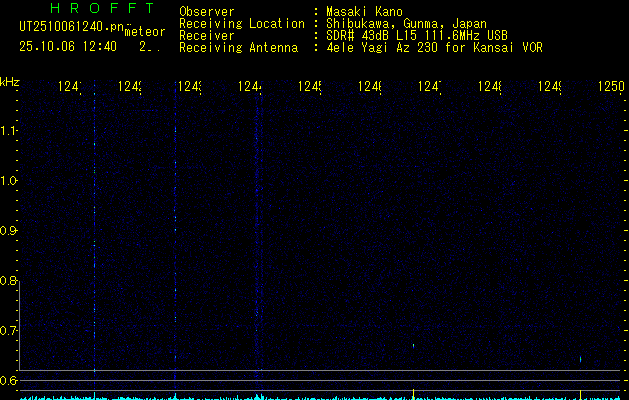Click the 0.9 kHz frequency tick label
Viewport: 629px width, 400px height.
pyautogui.click(x=10, y=231)
